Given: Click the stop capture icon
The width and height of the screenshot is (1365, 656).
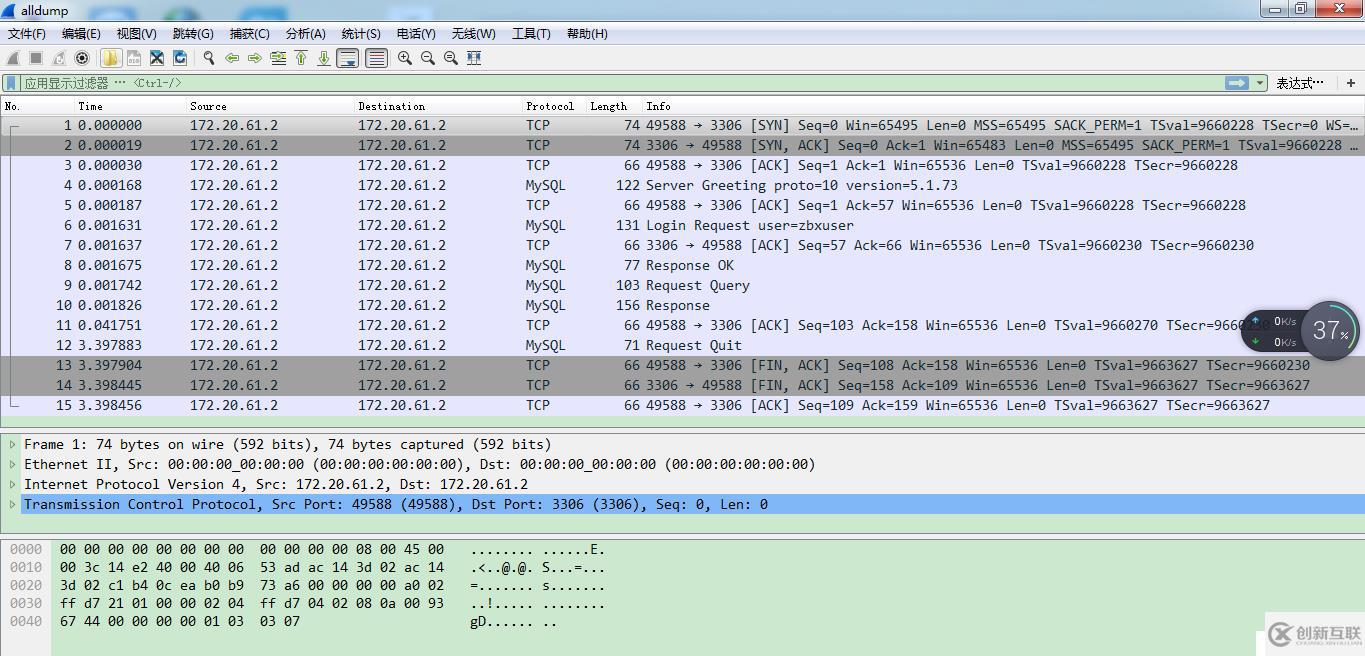Looking at the screenshot, I should pyautogui.click(x=35, y=57).
